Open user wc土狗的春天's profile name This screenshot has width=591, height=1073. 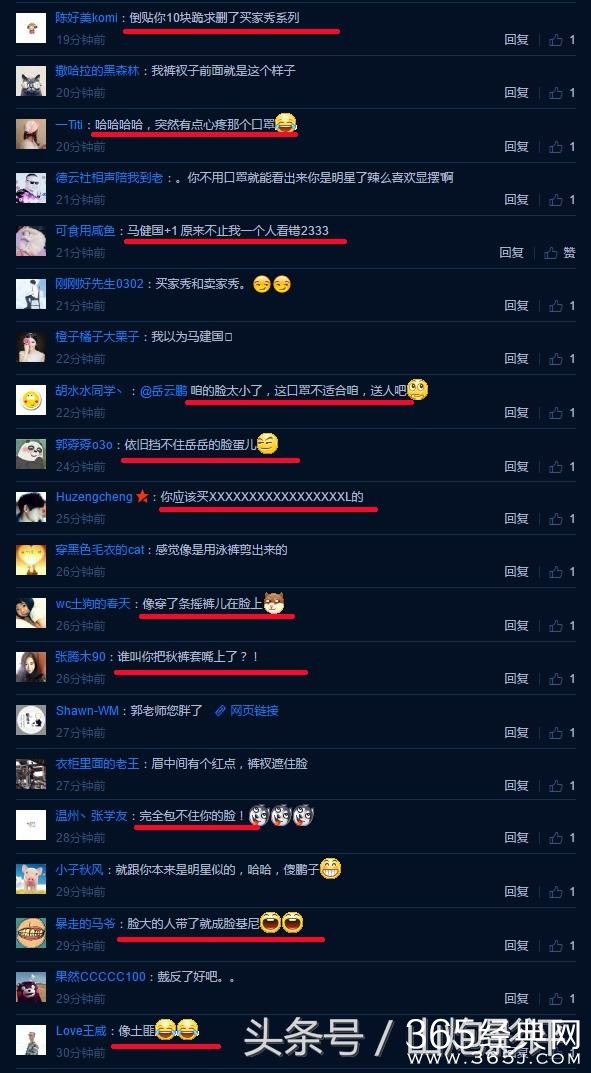pyautogui.click(x=93, y=604)
